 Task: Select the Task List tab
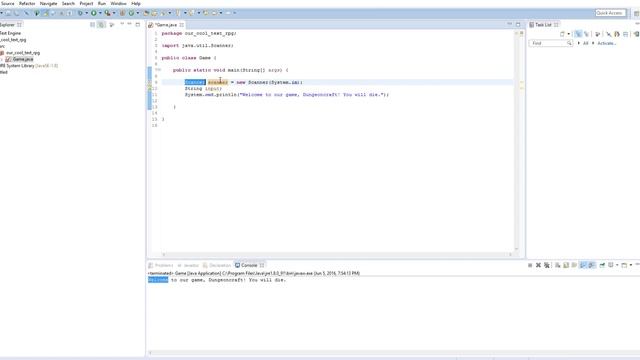click(543, 25)
